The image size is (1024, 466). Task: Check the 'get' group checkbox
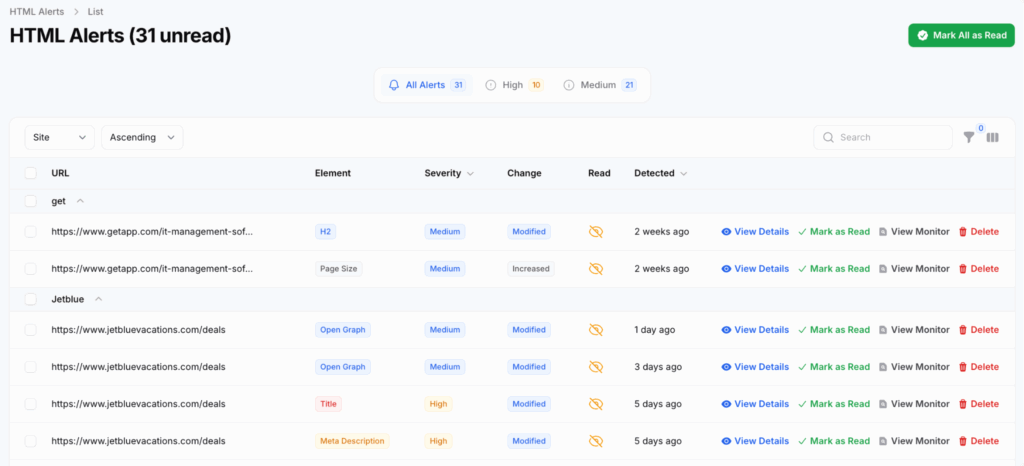(x=31, y=201)
